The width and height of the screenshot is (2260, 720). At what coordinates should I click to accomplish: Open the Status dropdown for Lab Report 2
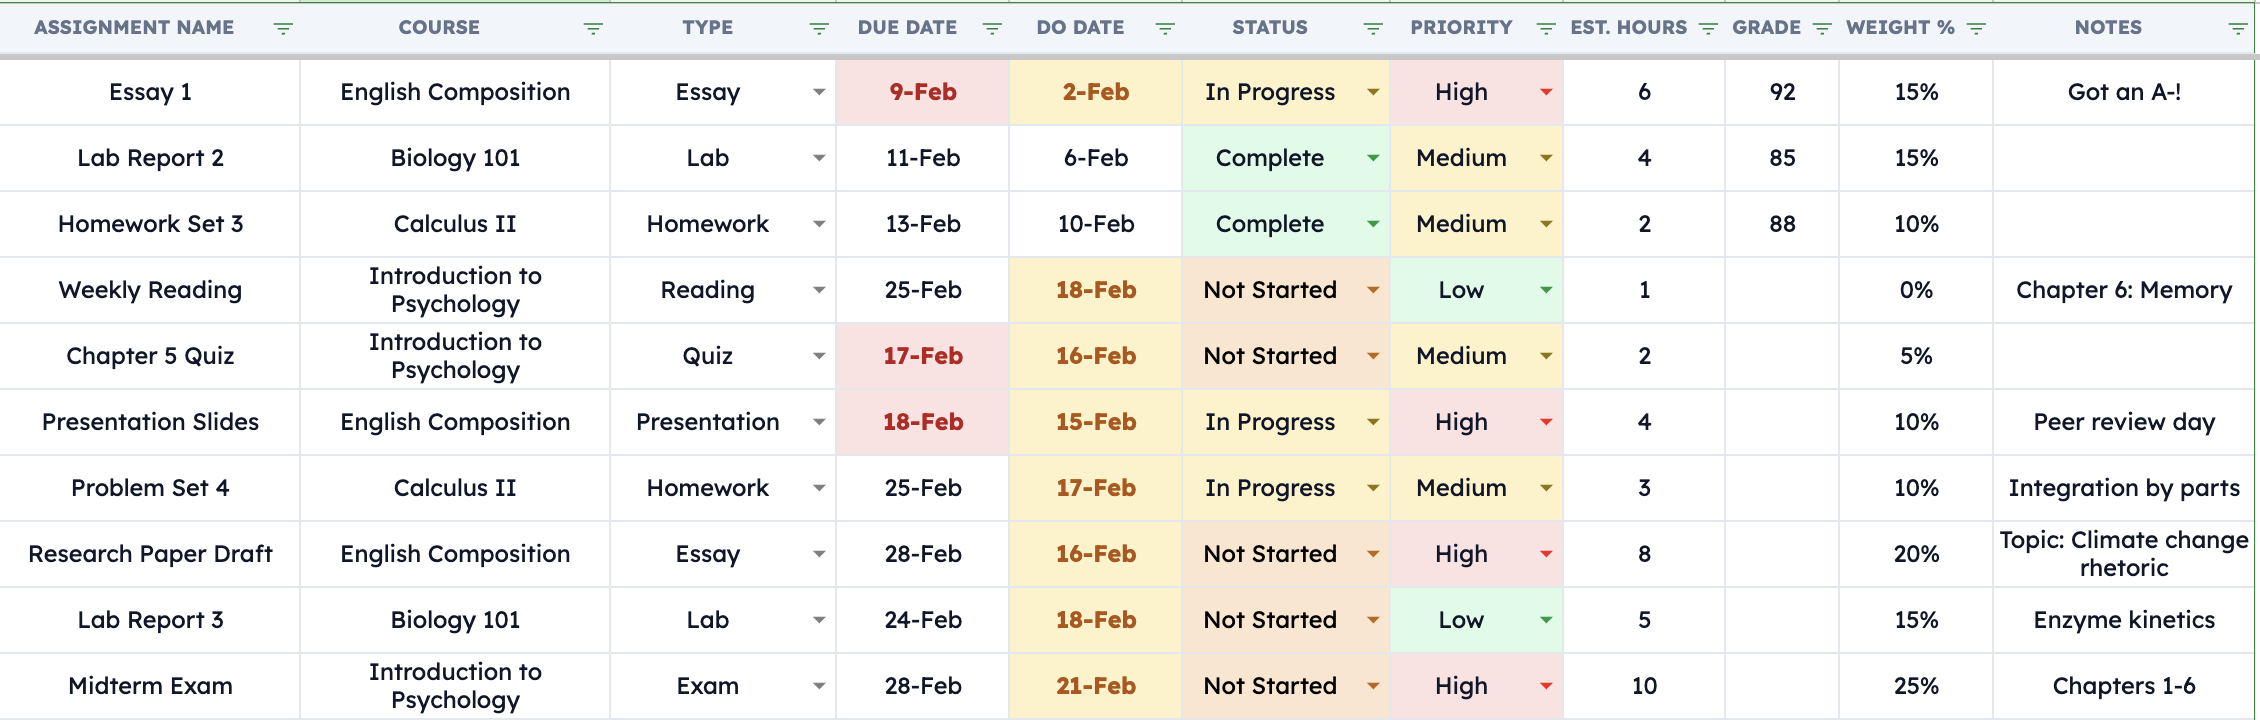(1371, 158)
